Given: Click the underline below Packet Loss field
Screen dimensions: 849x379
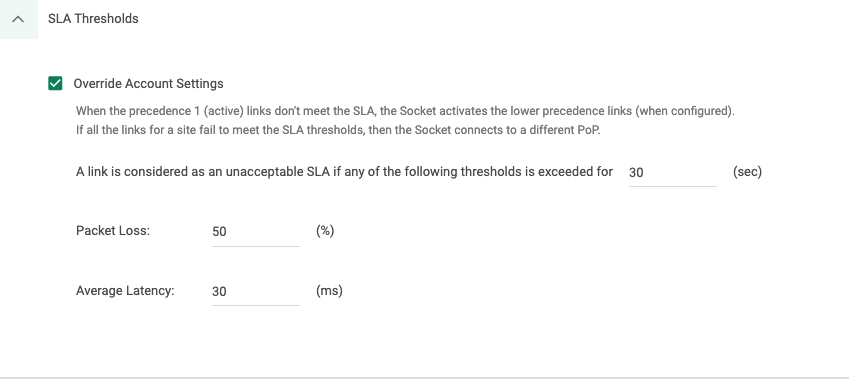Looking at the screenshot, I should click(x=256, y=246).
